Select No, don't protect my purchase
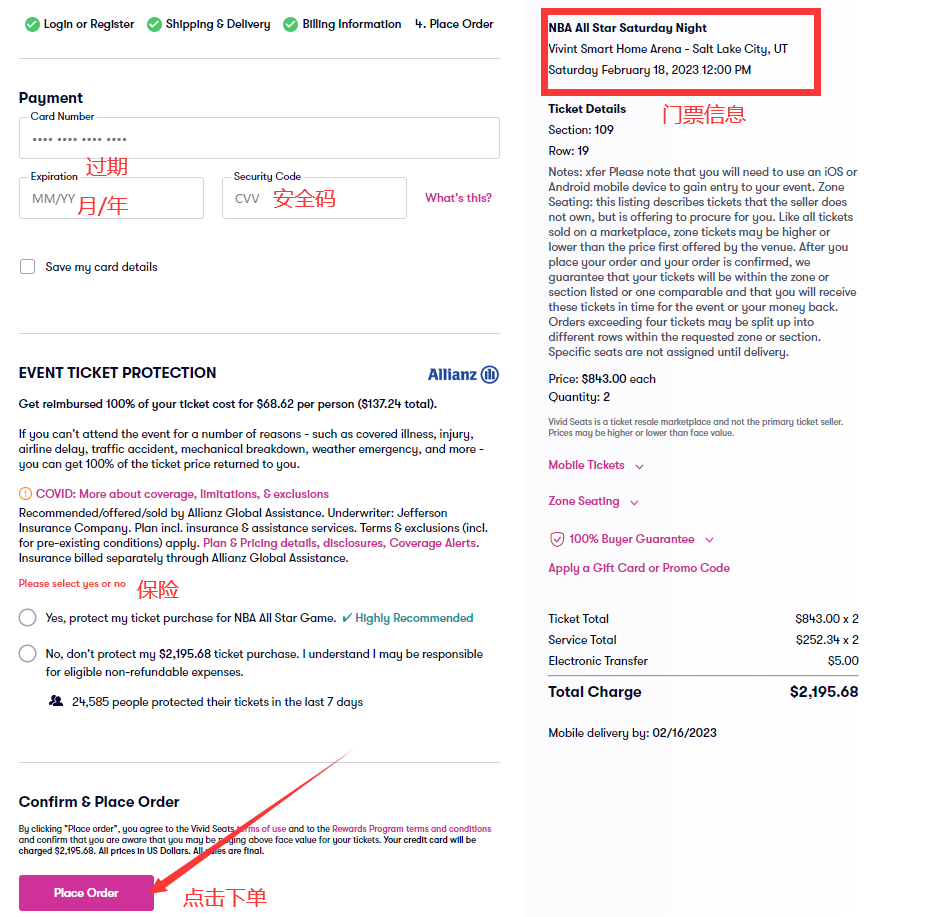946x917 pixels. [x=28, y=654]
